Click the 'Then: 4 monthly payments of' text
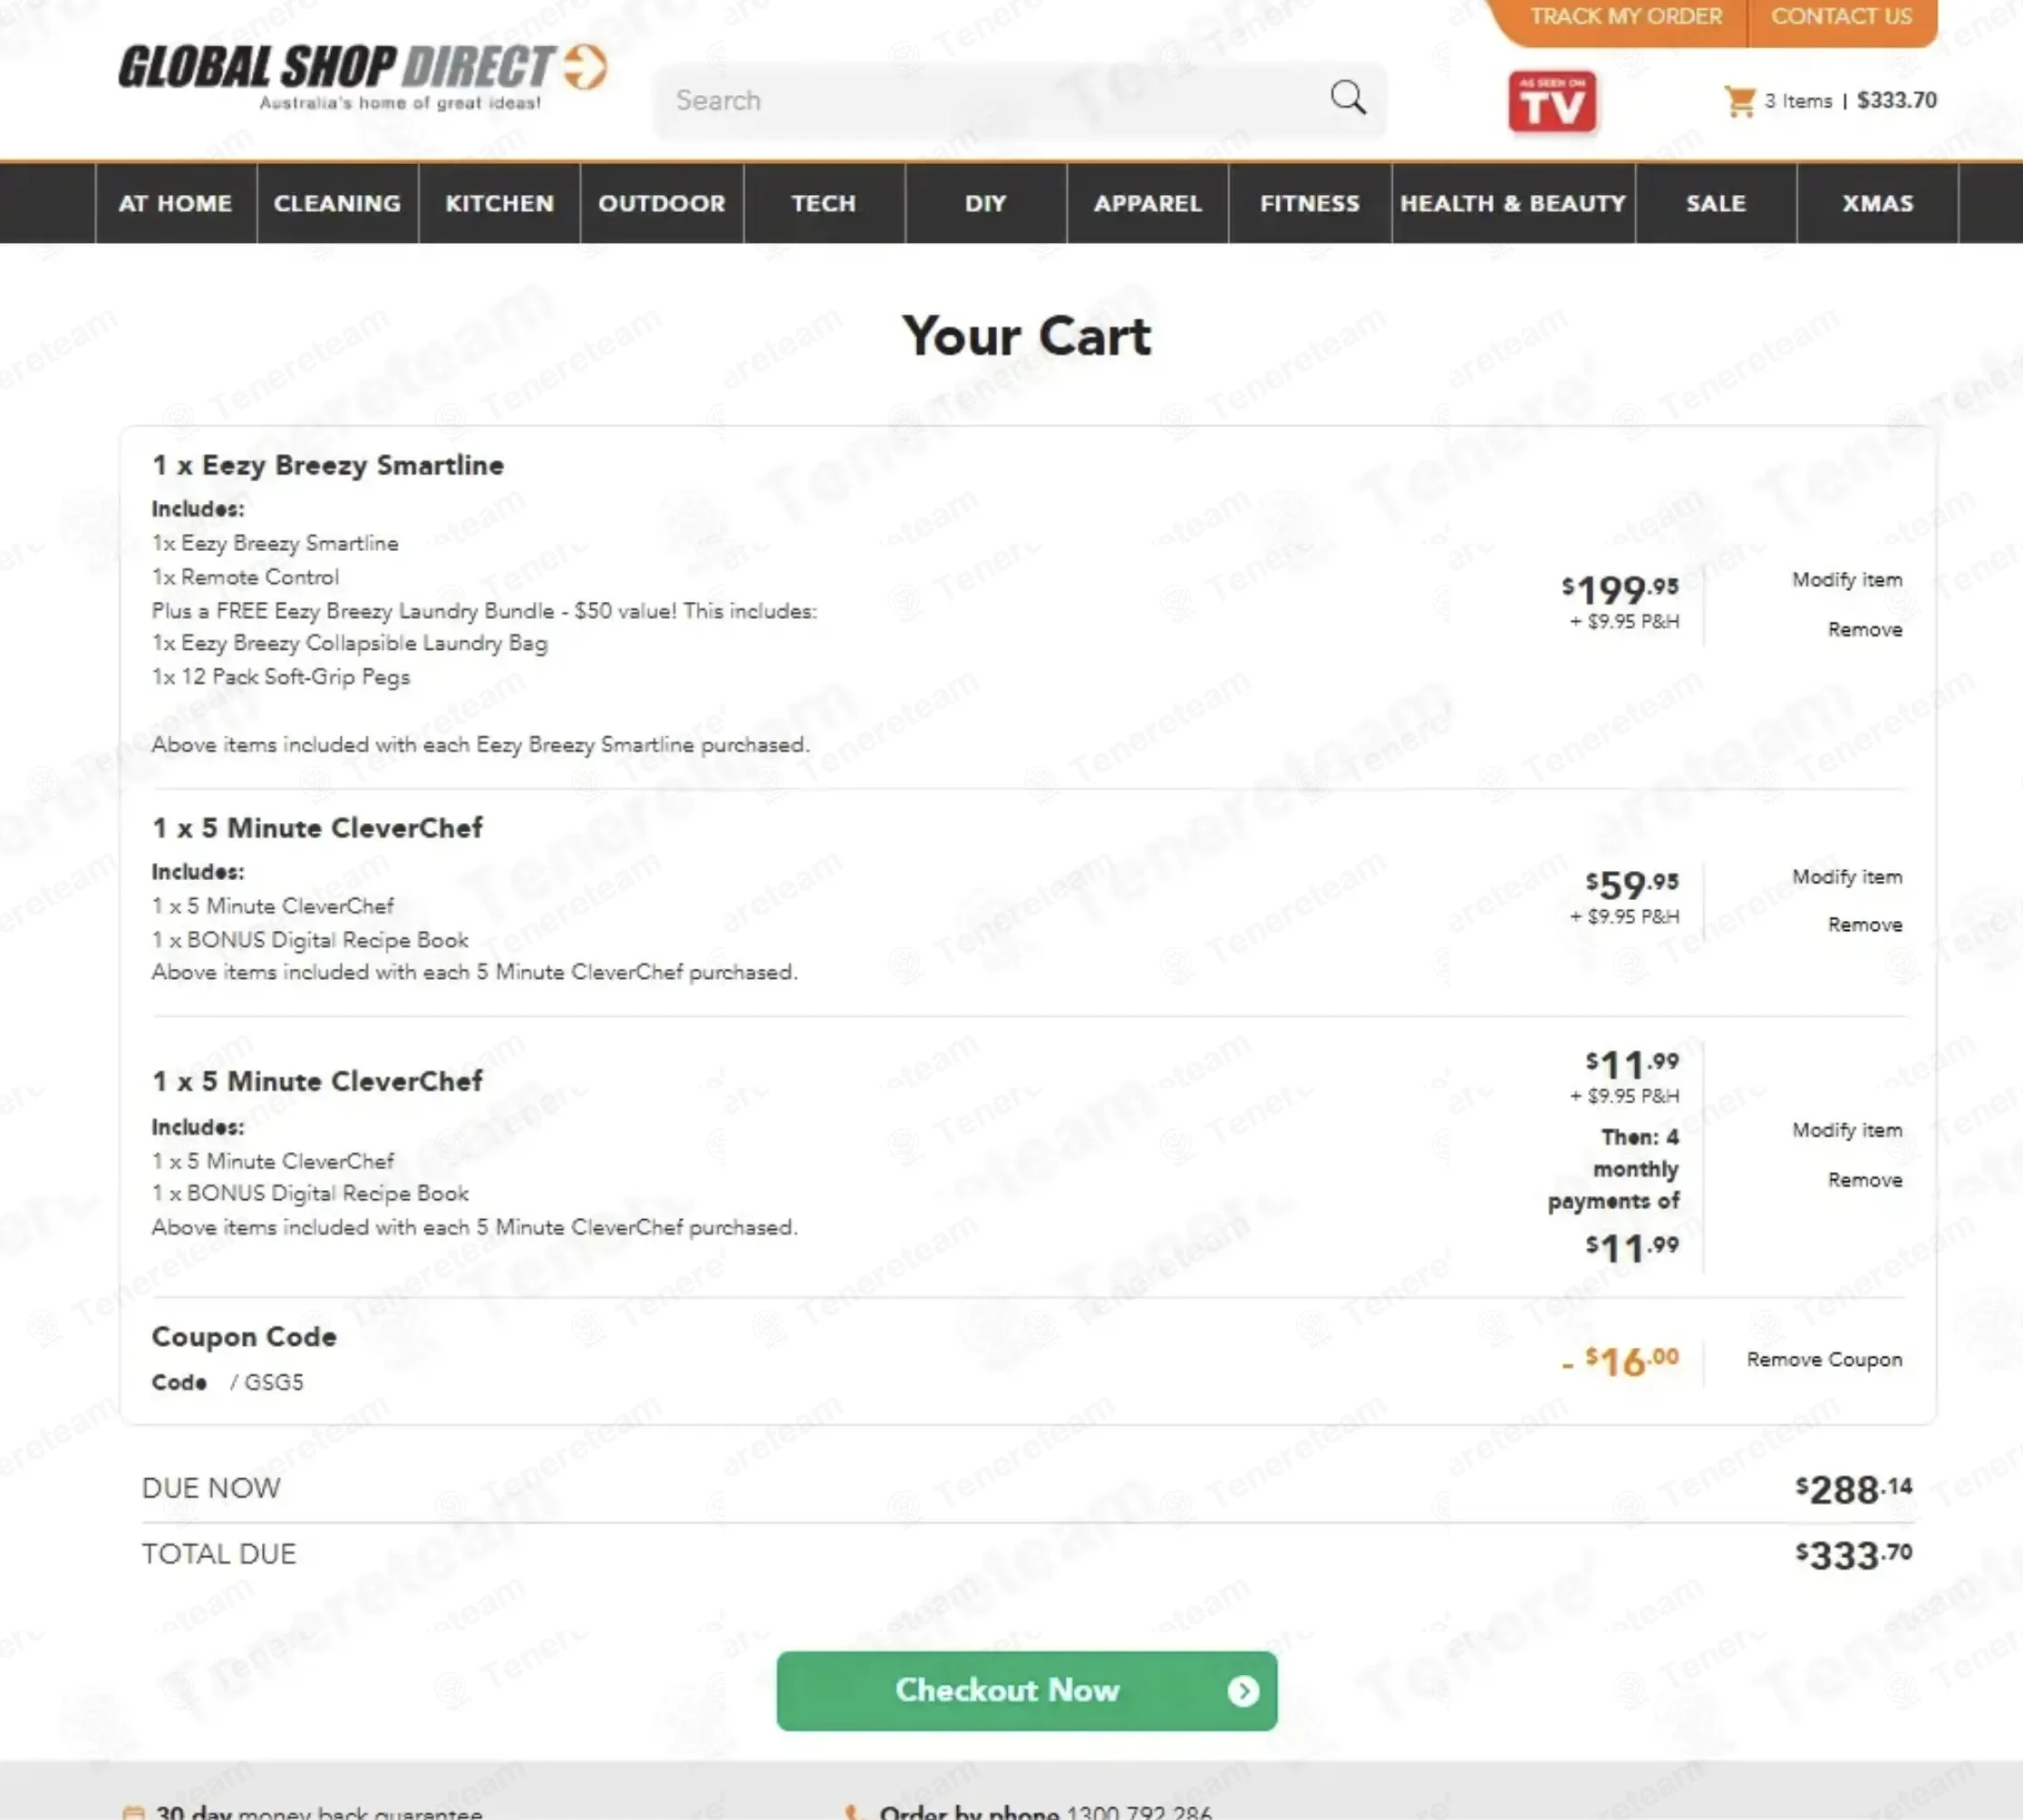The image size is (2023, 1820). 1614,1169
